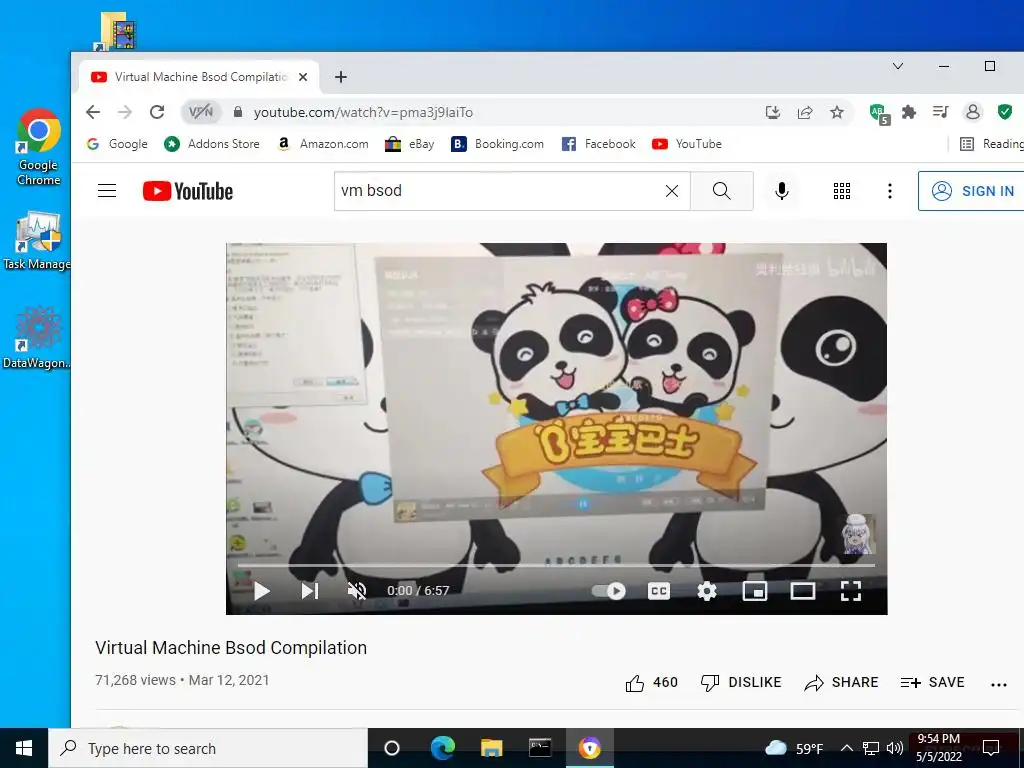Open the notification center
The width and height of the screenshot is (1024, 768).
click(x=991, y=748)
